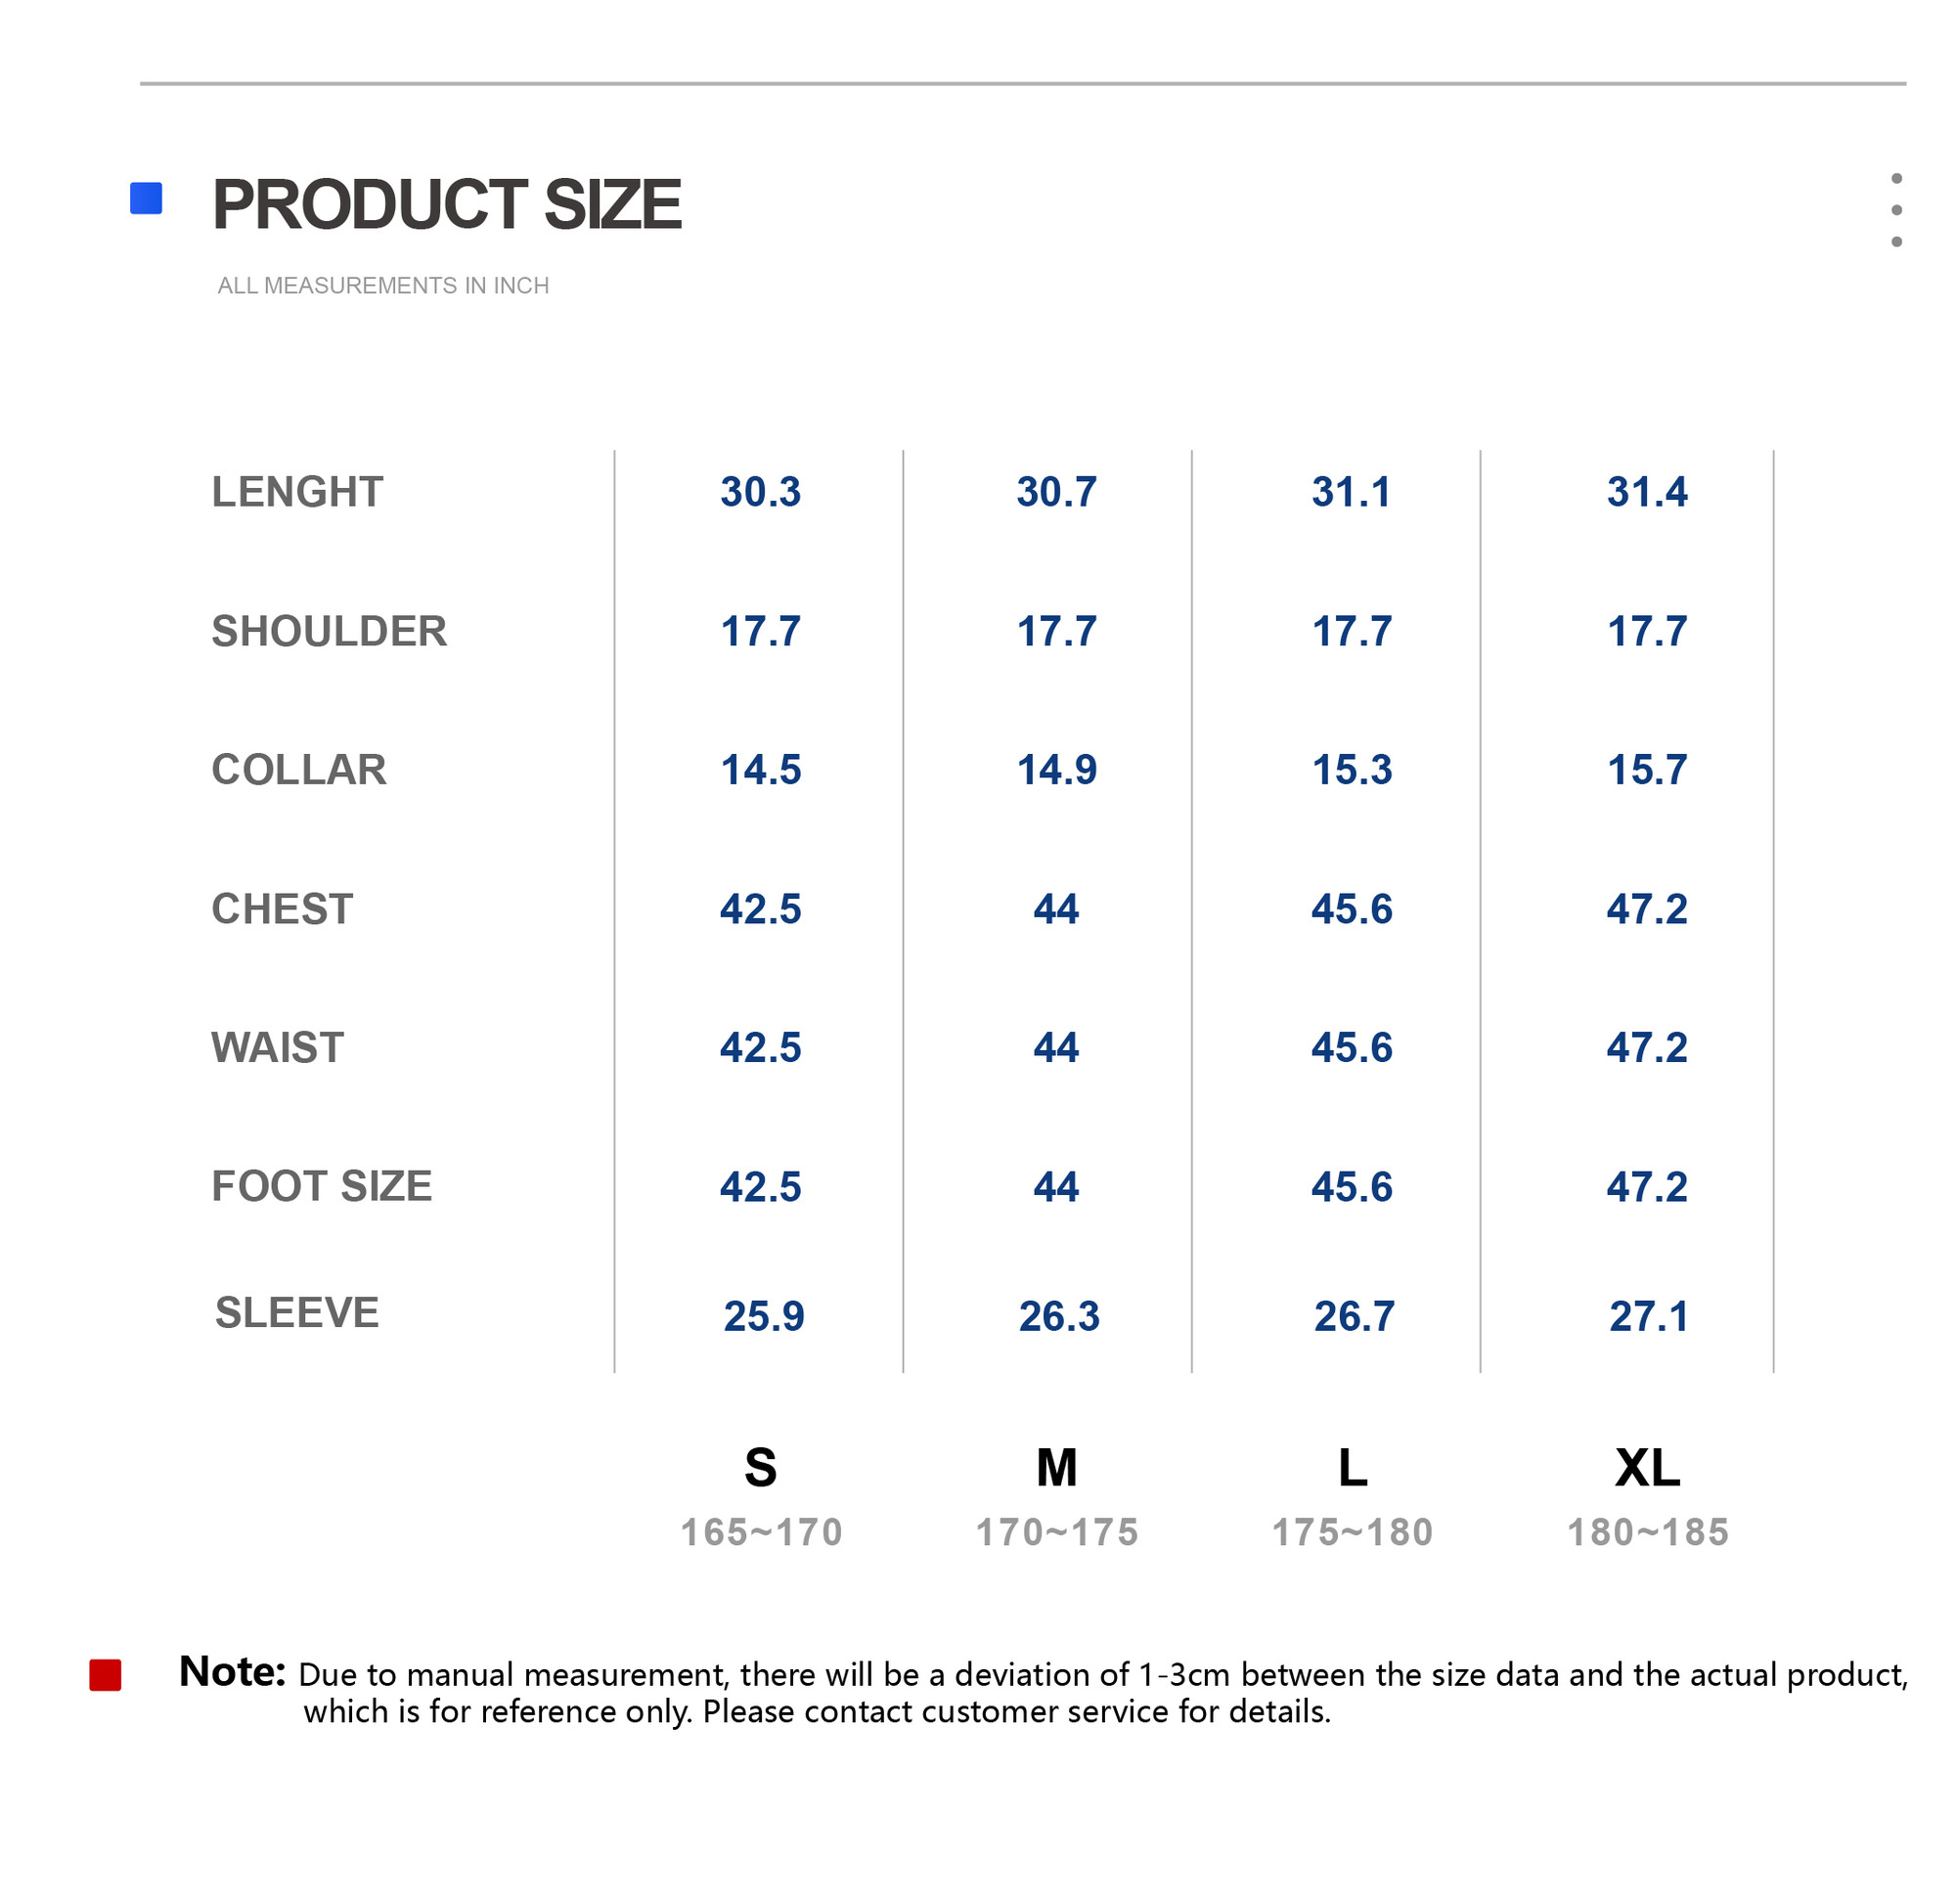Choose the L size column label

click(1352, 1468)
